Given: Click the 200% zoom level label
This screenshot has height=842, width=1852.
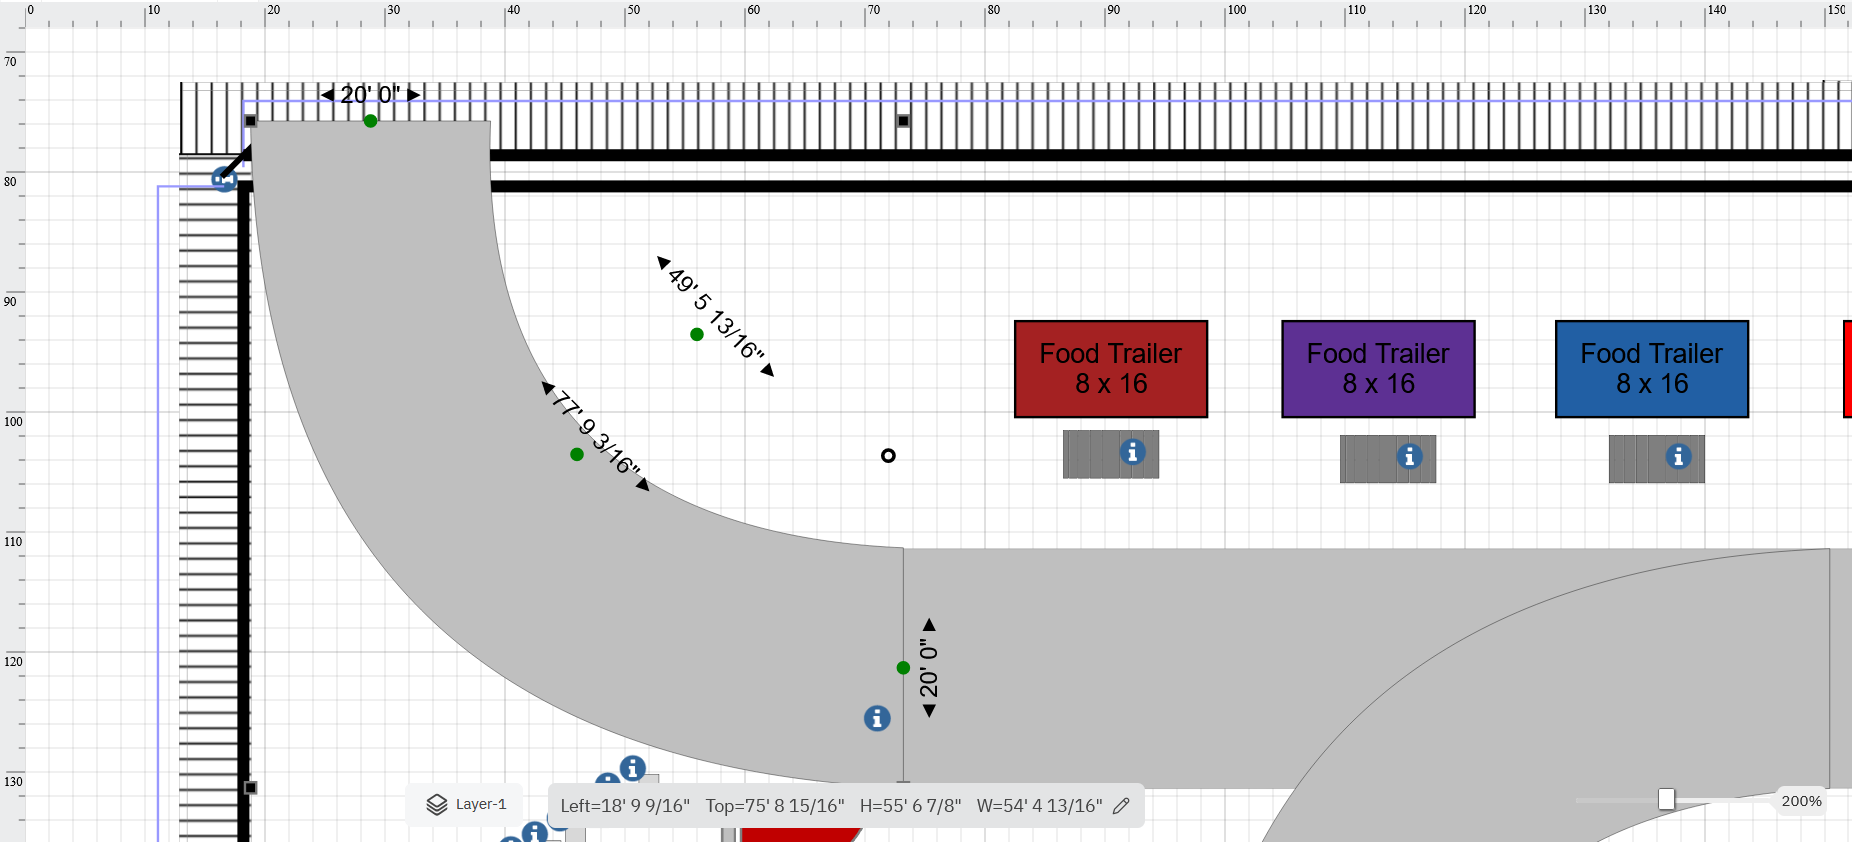Looking at the screenshot, I should click(1801, 801).
